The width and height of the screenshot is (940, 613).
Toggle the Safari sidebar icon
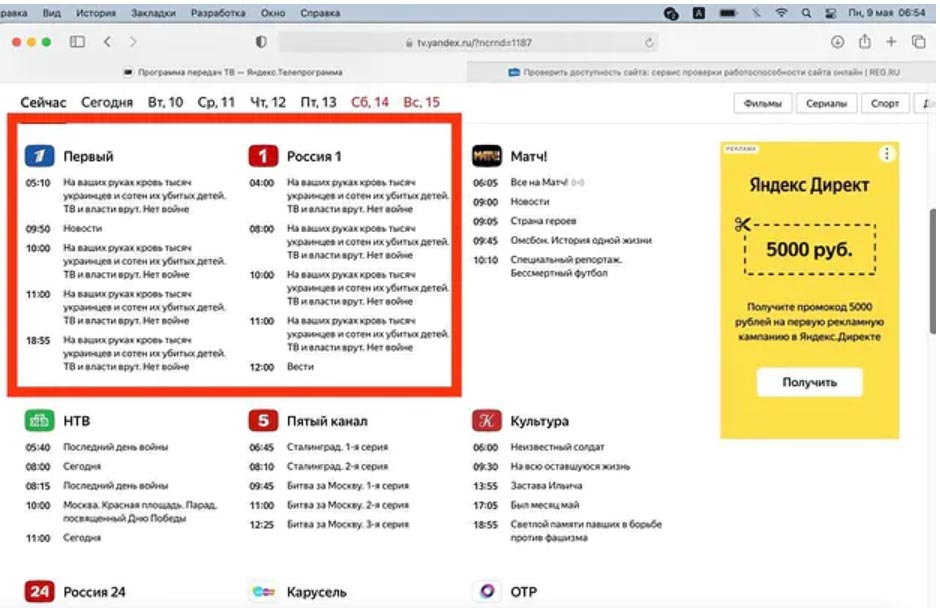point(77,41)
